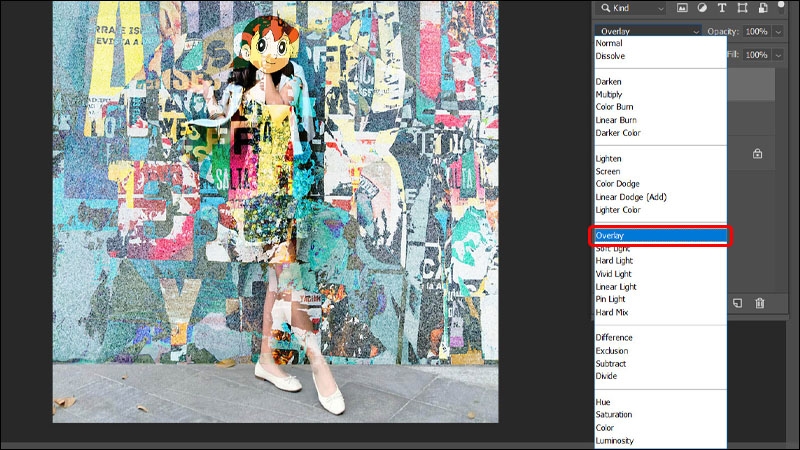Choose Linear Dodge (Add) option
Screen dimensions: 800x450
click(631, 197)
